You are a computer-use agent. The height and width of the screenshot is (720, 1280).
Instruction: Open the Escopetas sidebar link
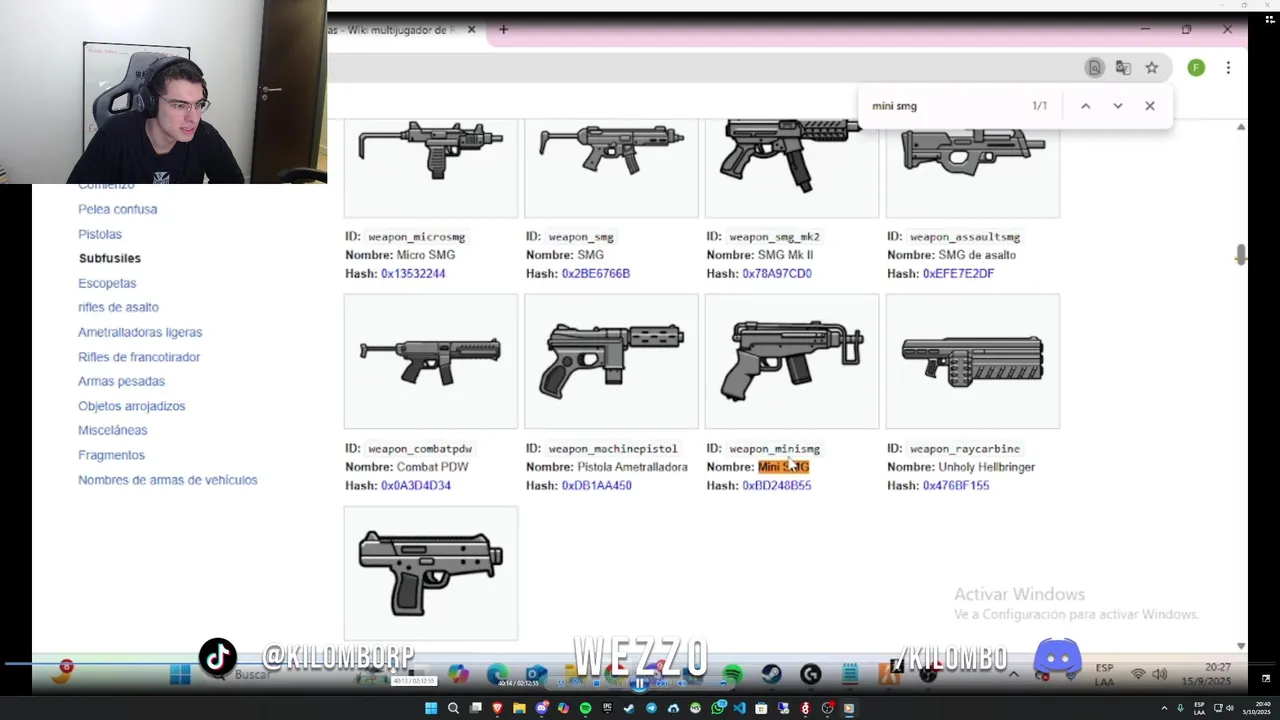107,283
